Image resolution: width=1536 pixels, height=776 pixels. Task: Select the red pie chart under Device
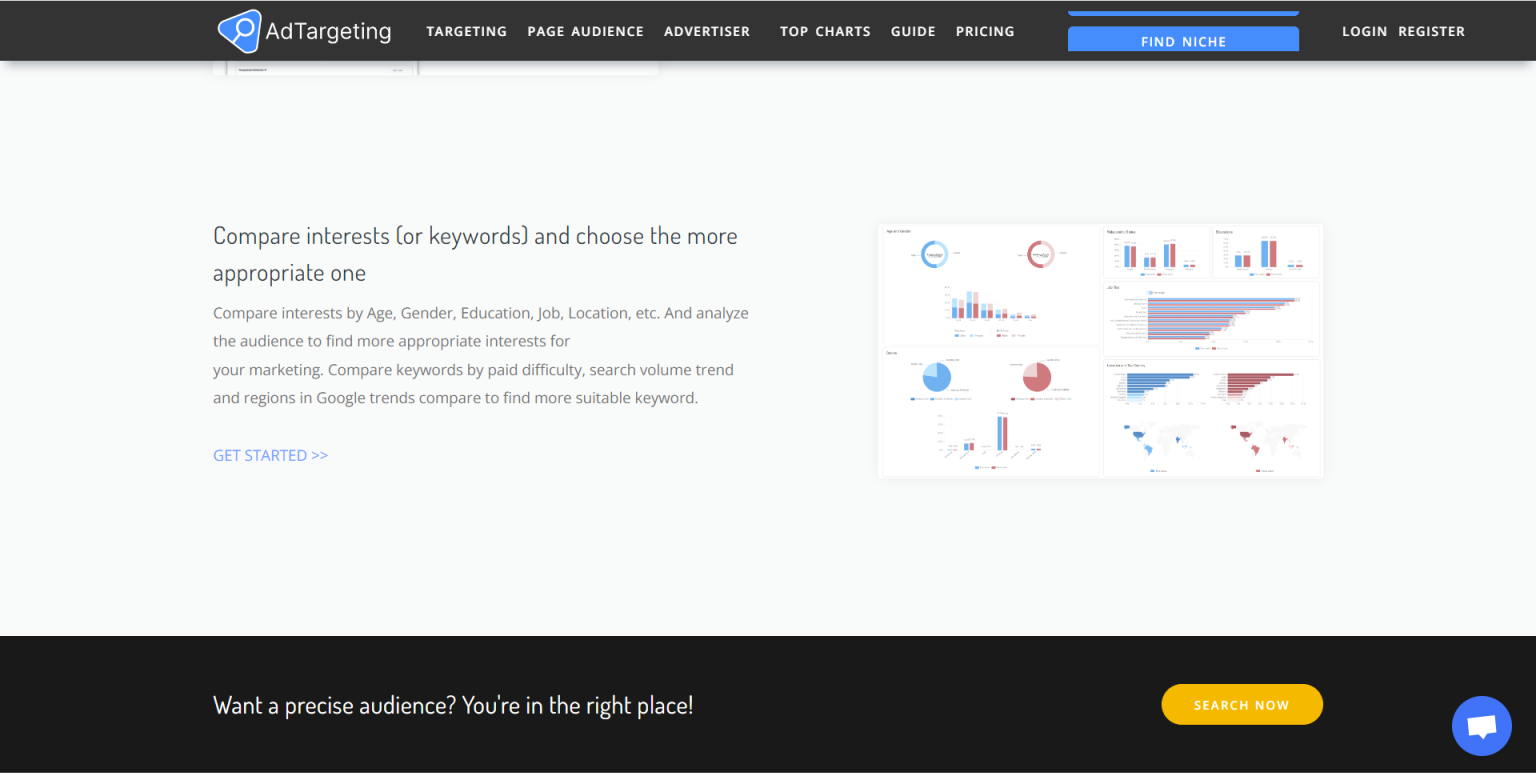(x=1037, y=377)
